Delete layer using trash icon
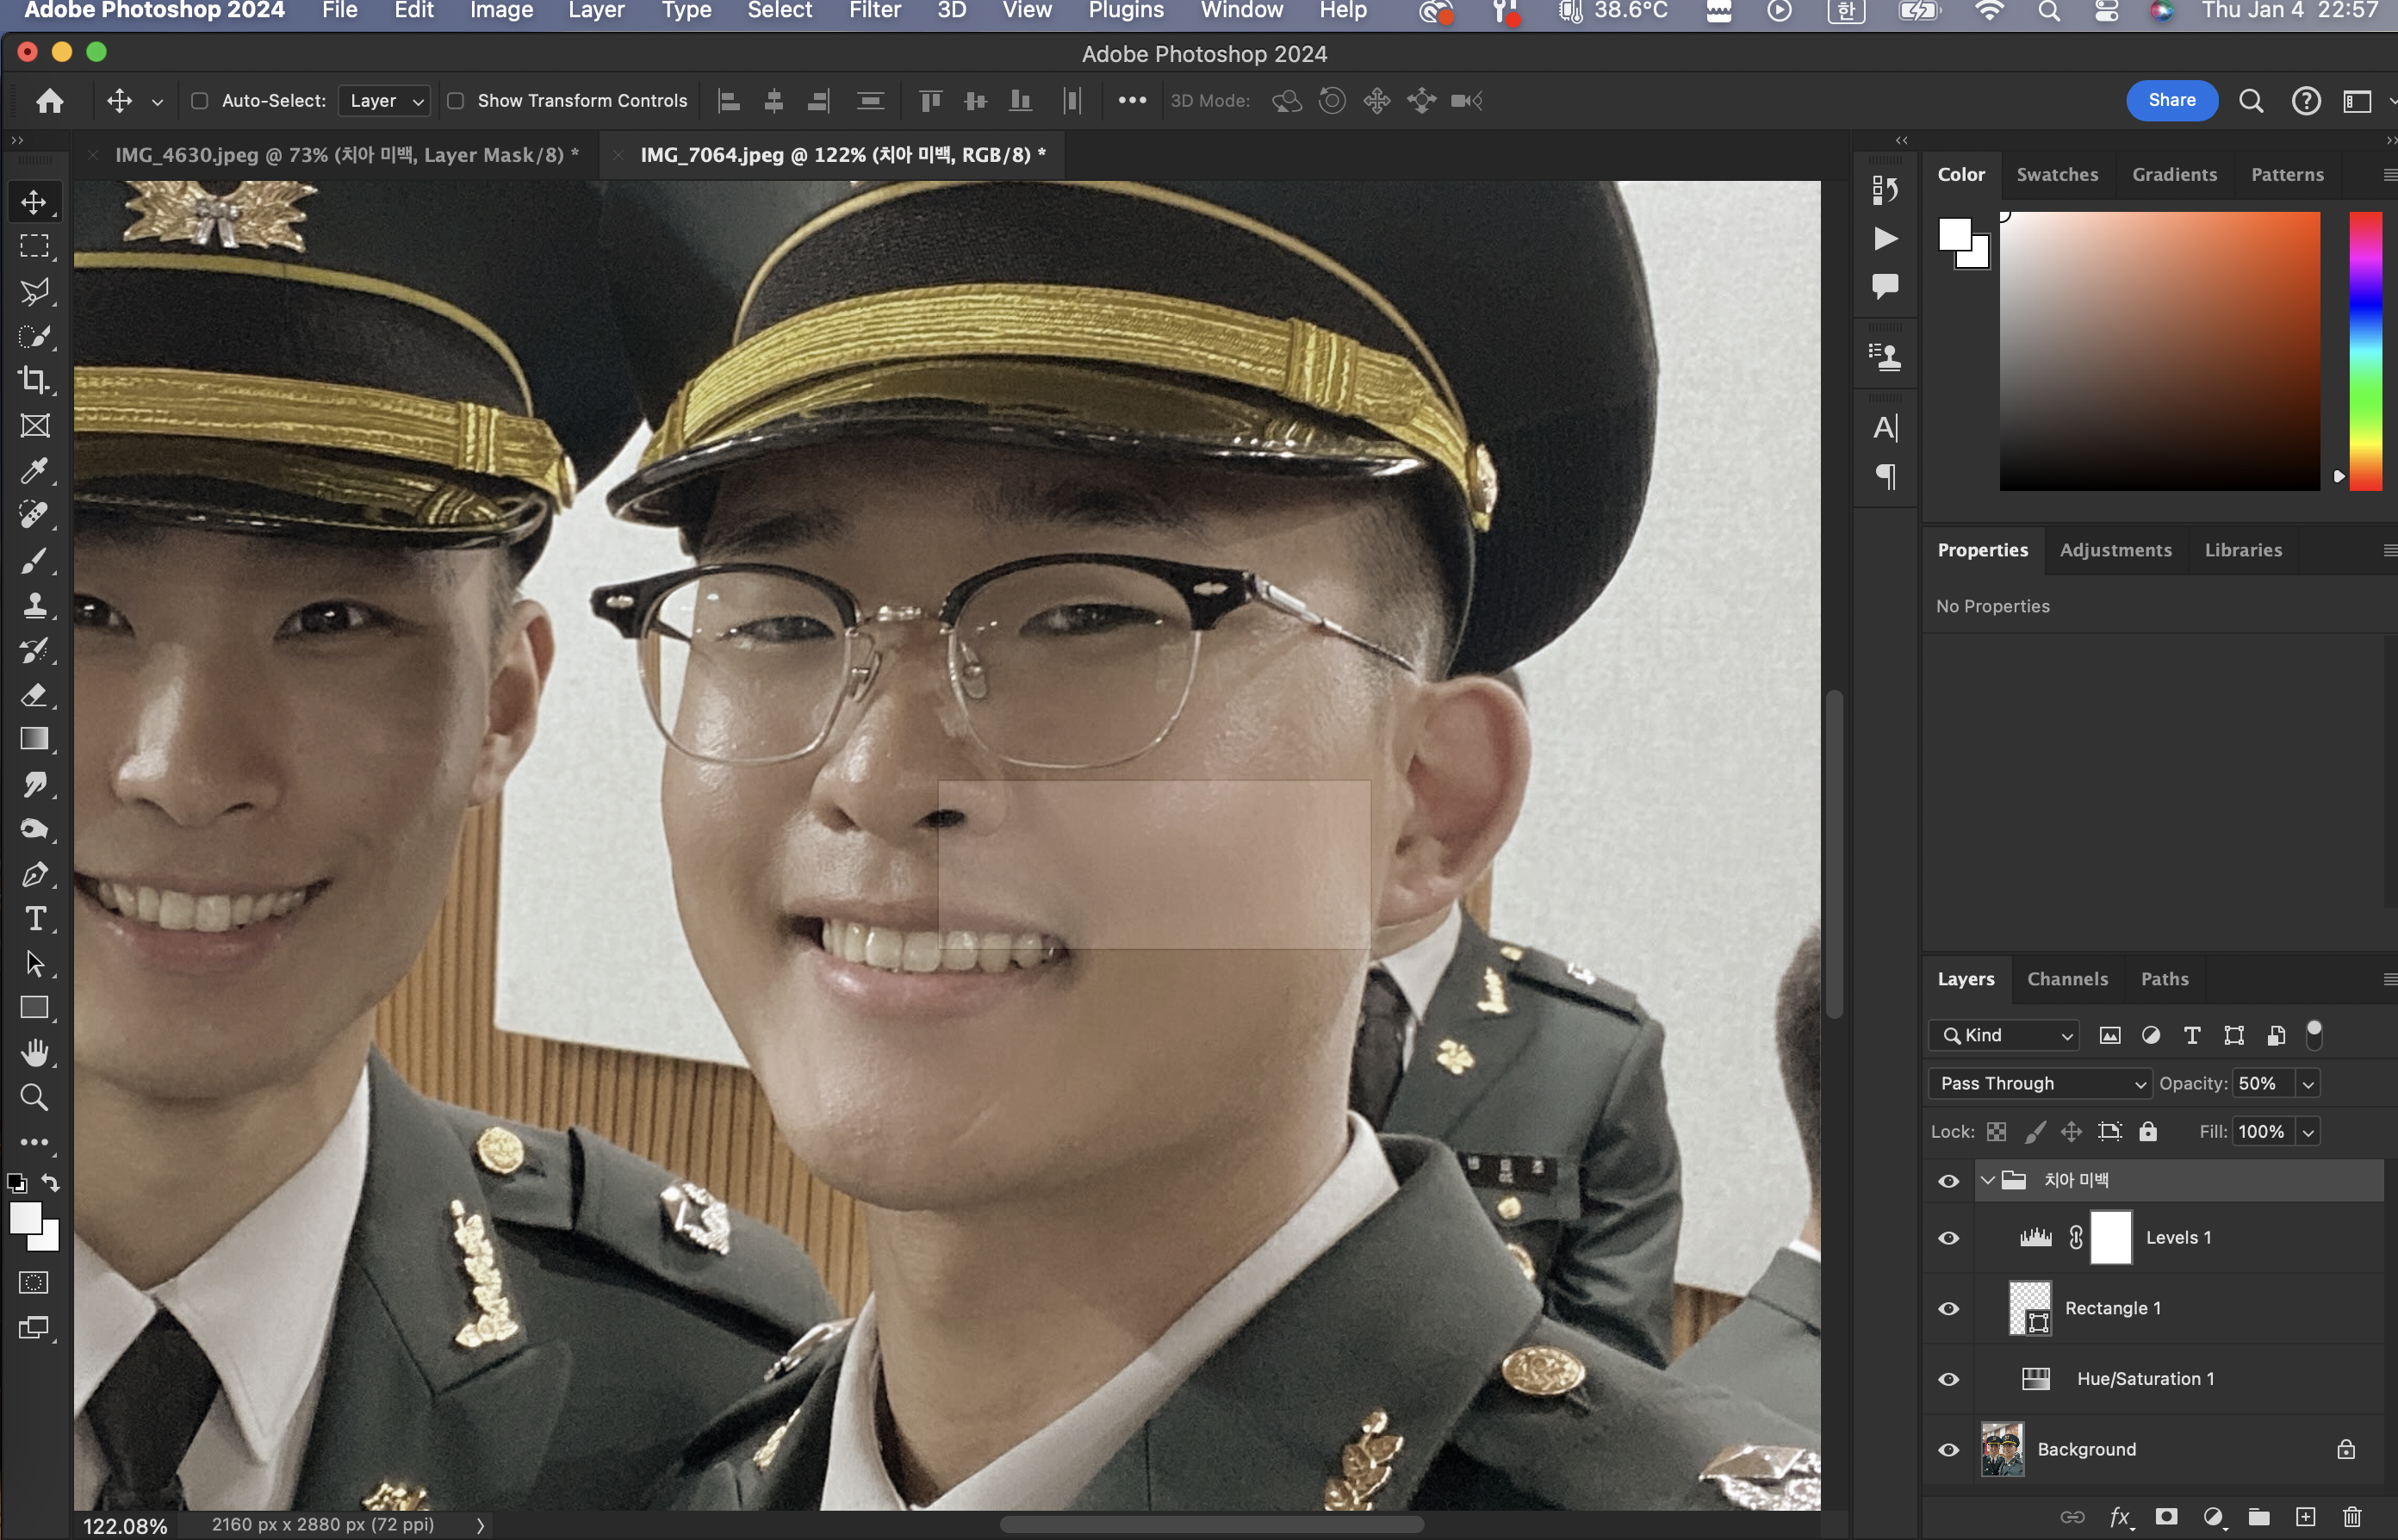The image size is (2398, 1540). [x=2352, y=1517]
